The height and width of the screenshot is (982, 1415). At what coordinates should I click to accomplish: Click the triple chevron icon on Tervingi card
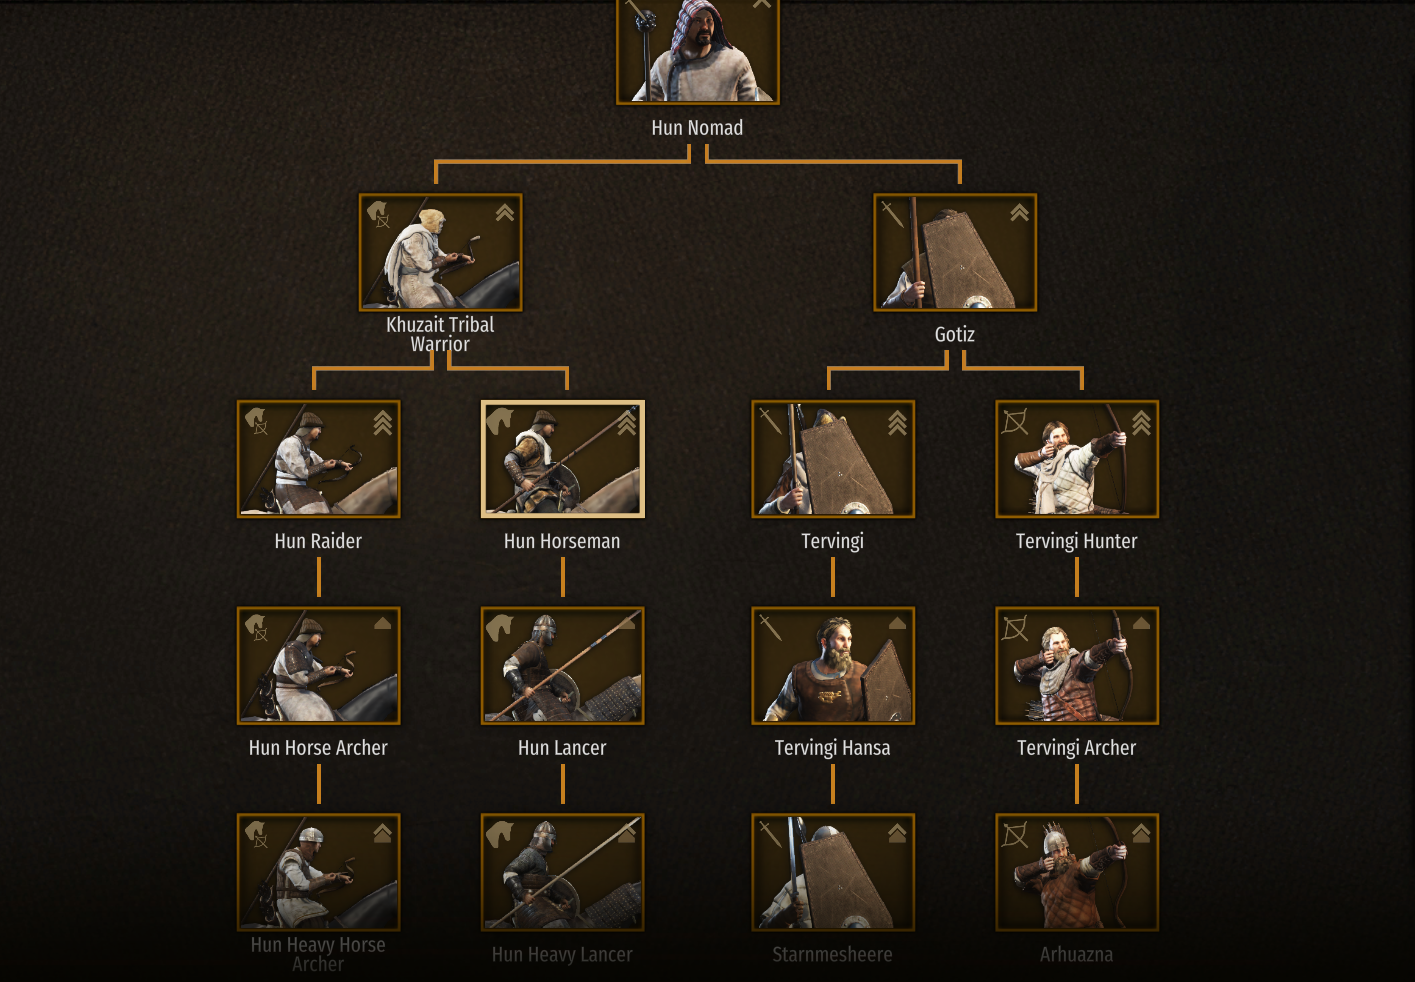[x=897, y=424]
